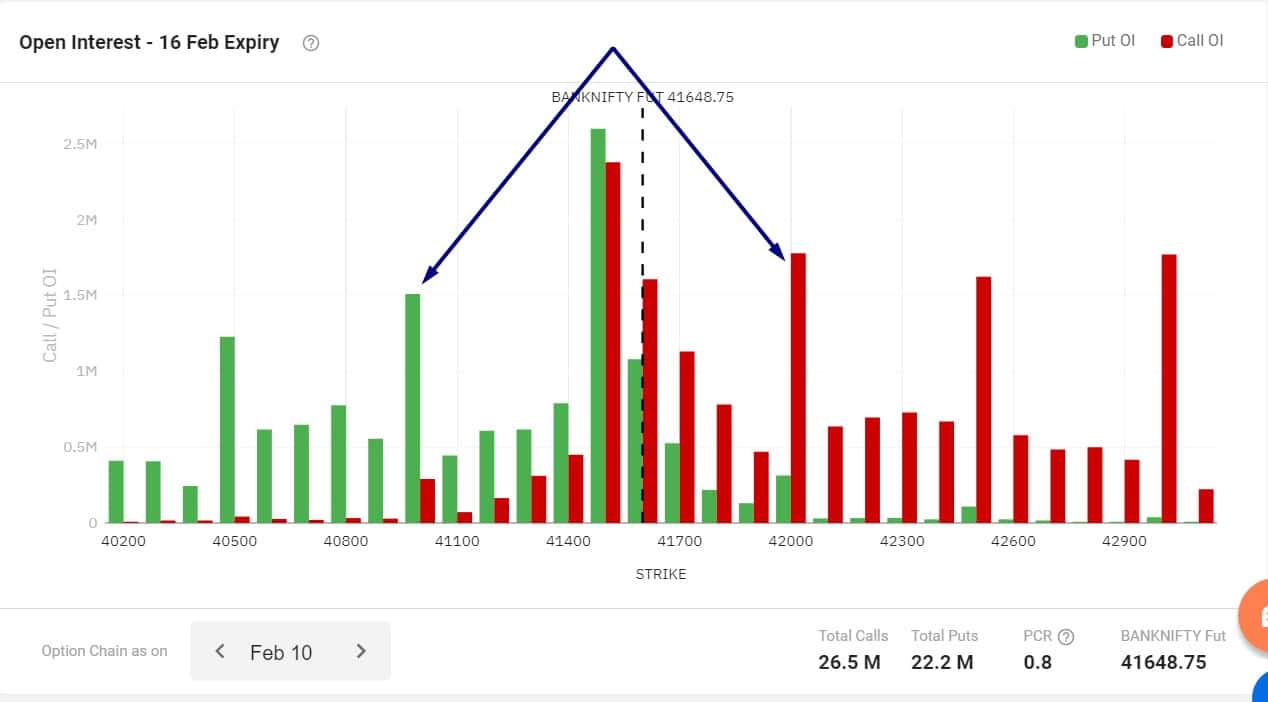Screen dimensions: 1268x702
Task: Click the Total Puts 22.2 M value
Action: click(942, 662)
